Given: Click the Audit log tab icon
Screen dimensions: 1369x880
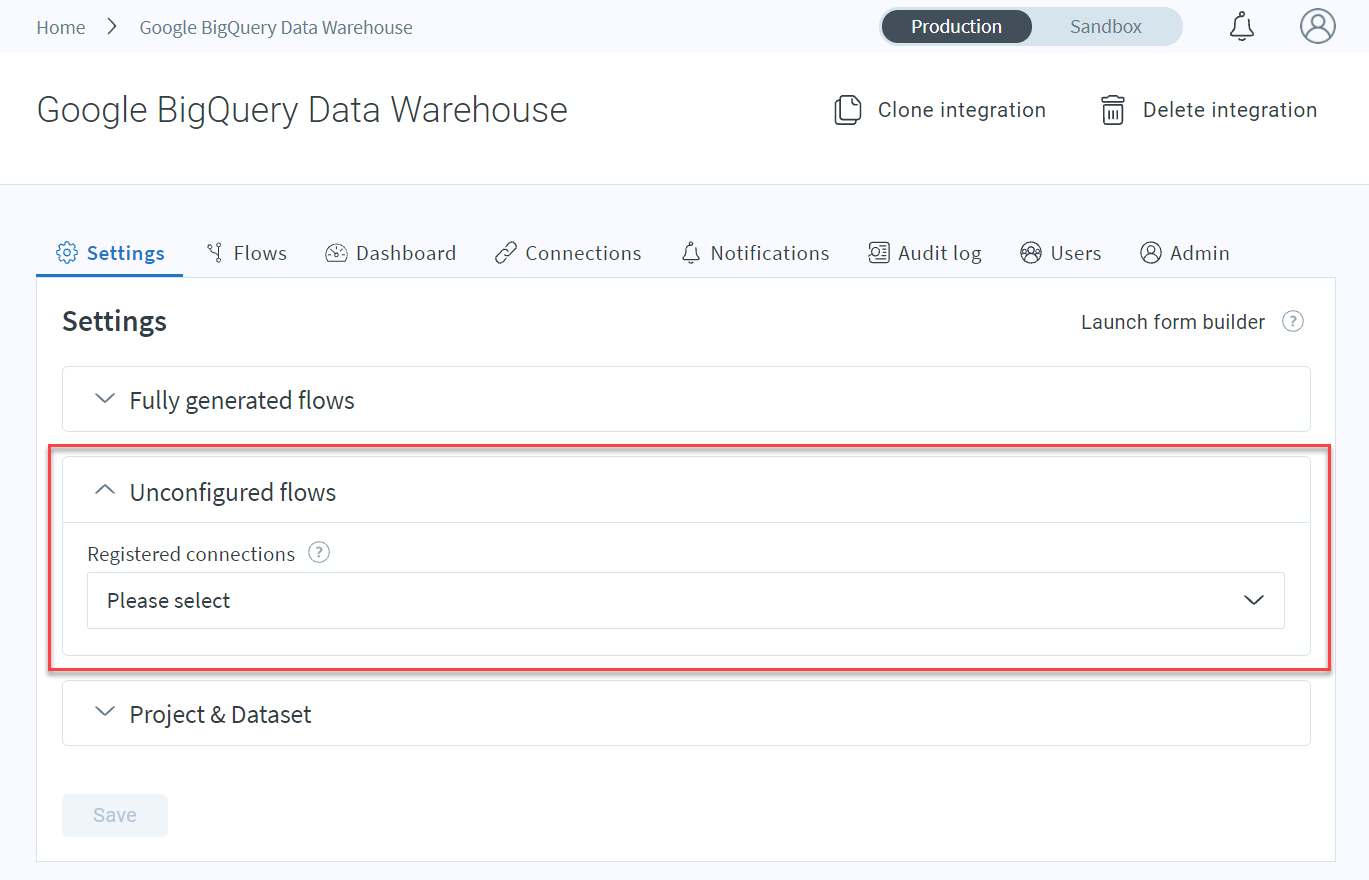Looking at the screenshot, I should 879,253.
